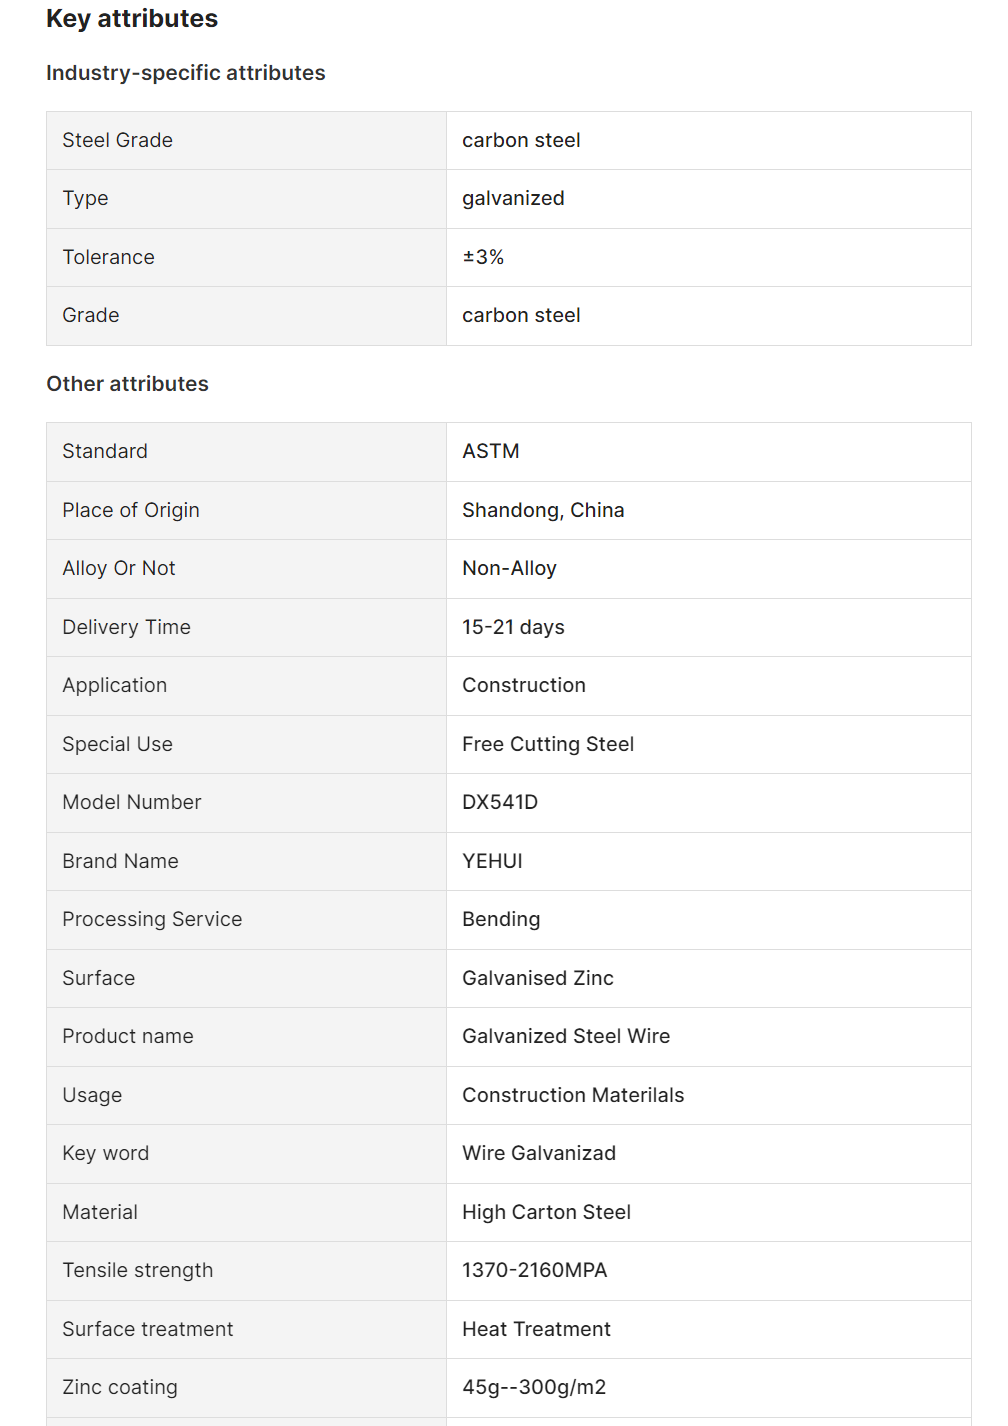Click the Construction application value
The image size is (1008, 1426).
coord(524,685)
